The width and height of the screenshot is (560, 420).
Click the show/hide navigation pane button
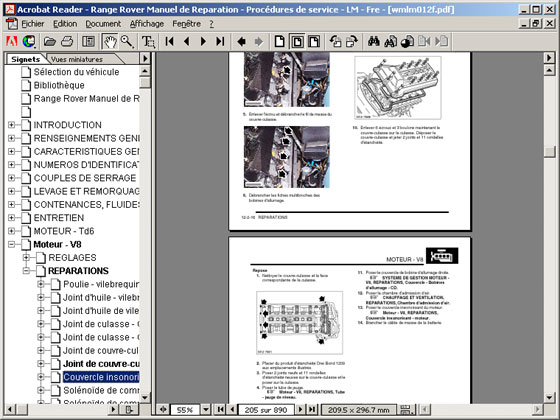pos(163,409)
